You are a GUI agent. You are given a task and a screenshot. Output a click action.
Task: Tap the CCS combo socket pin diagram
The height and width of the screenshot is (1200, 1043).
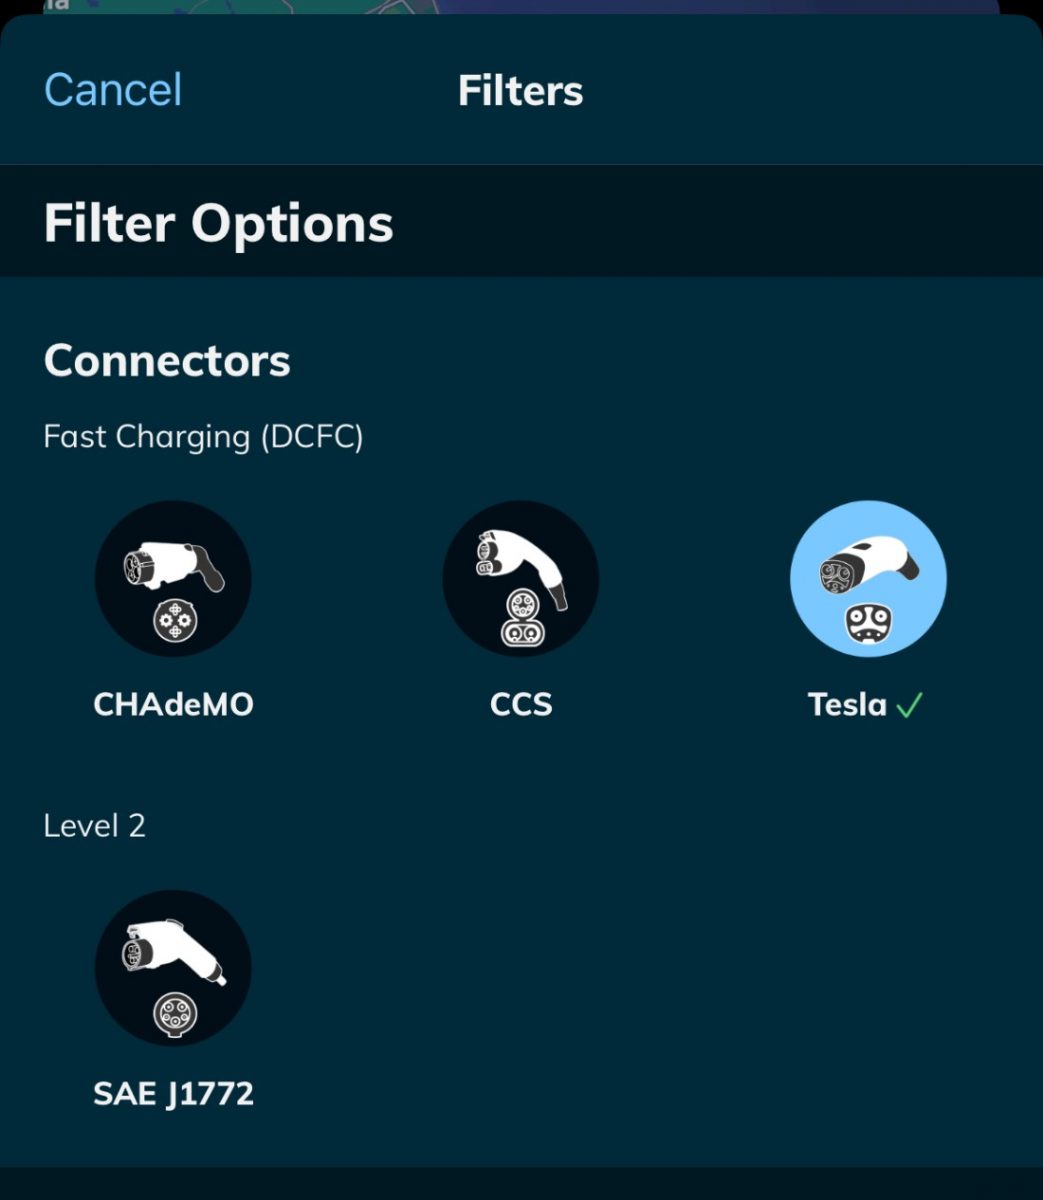pyautogui.click(x=520, y=620)
